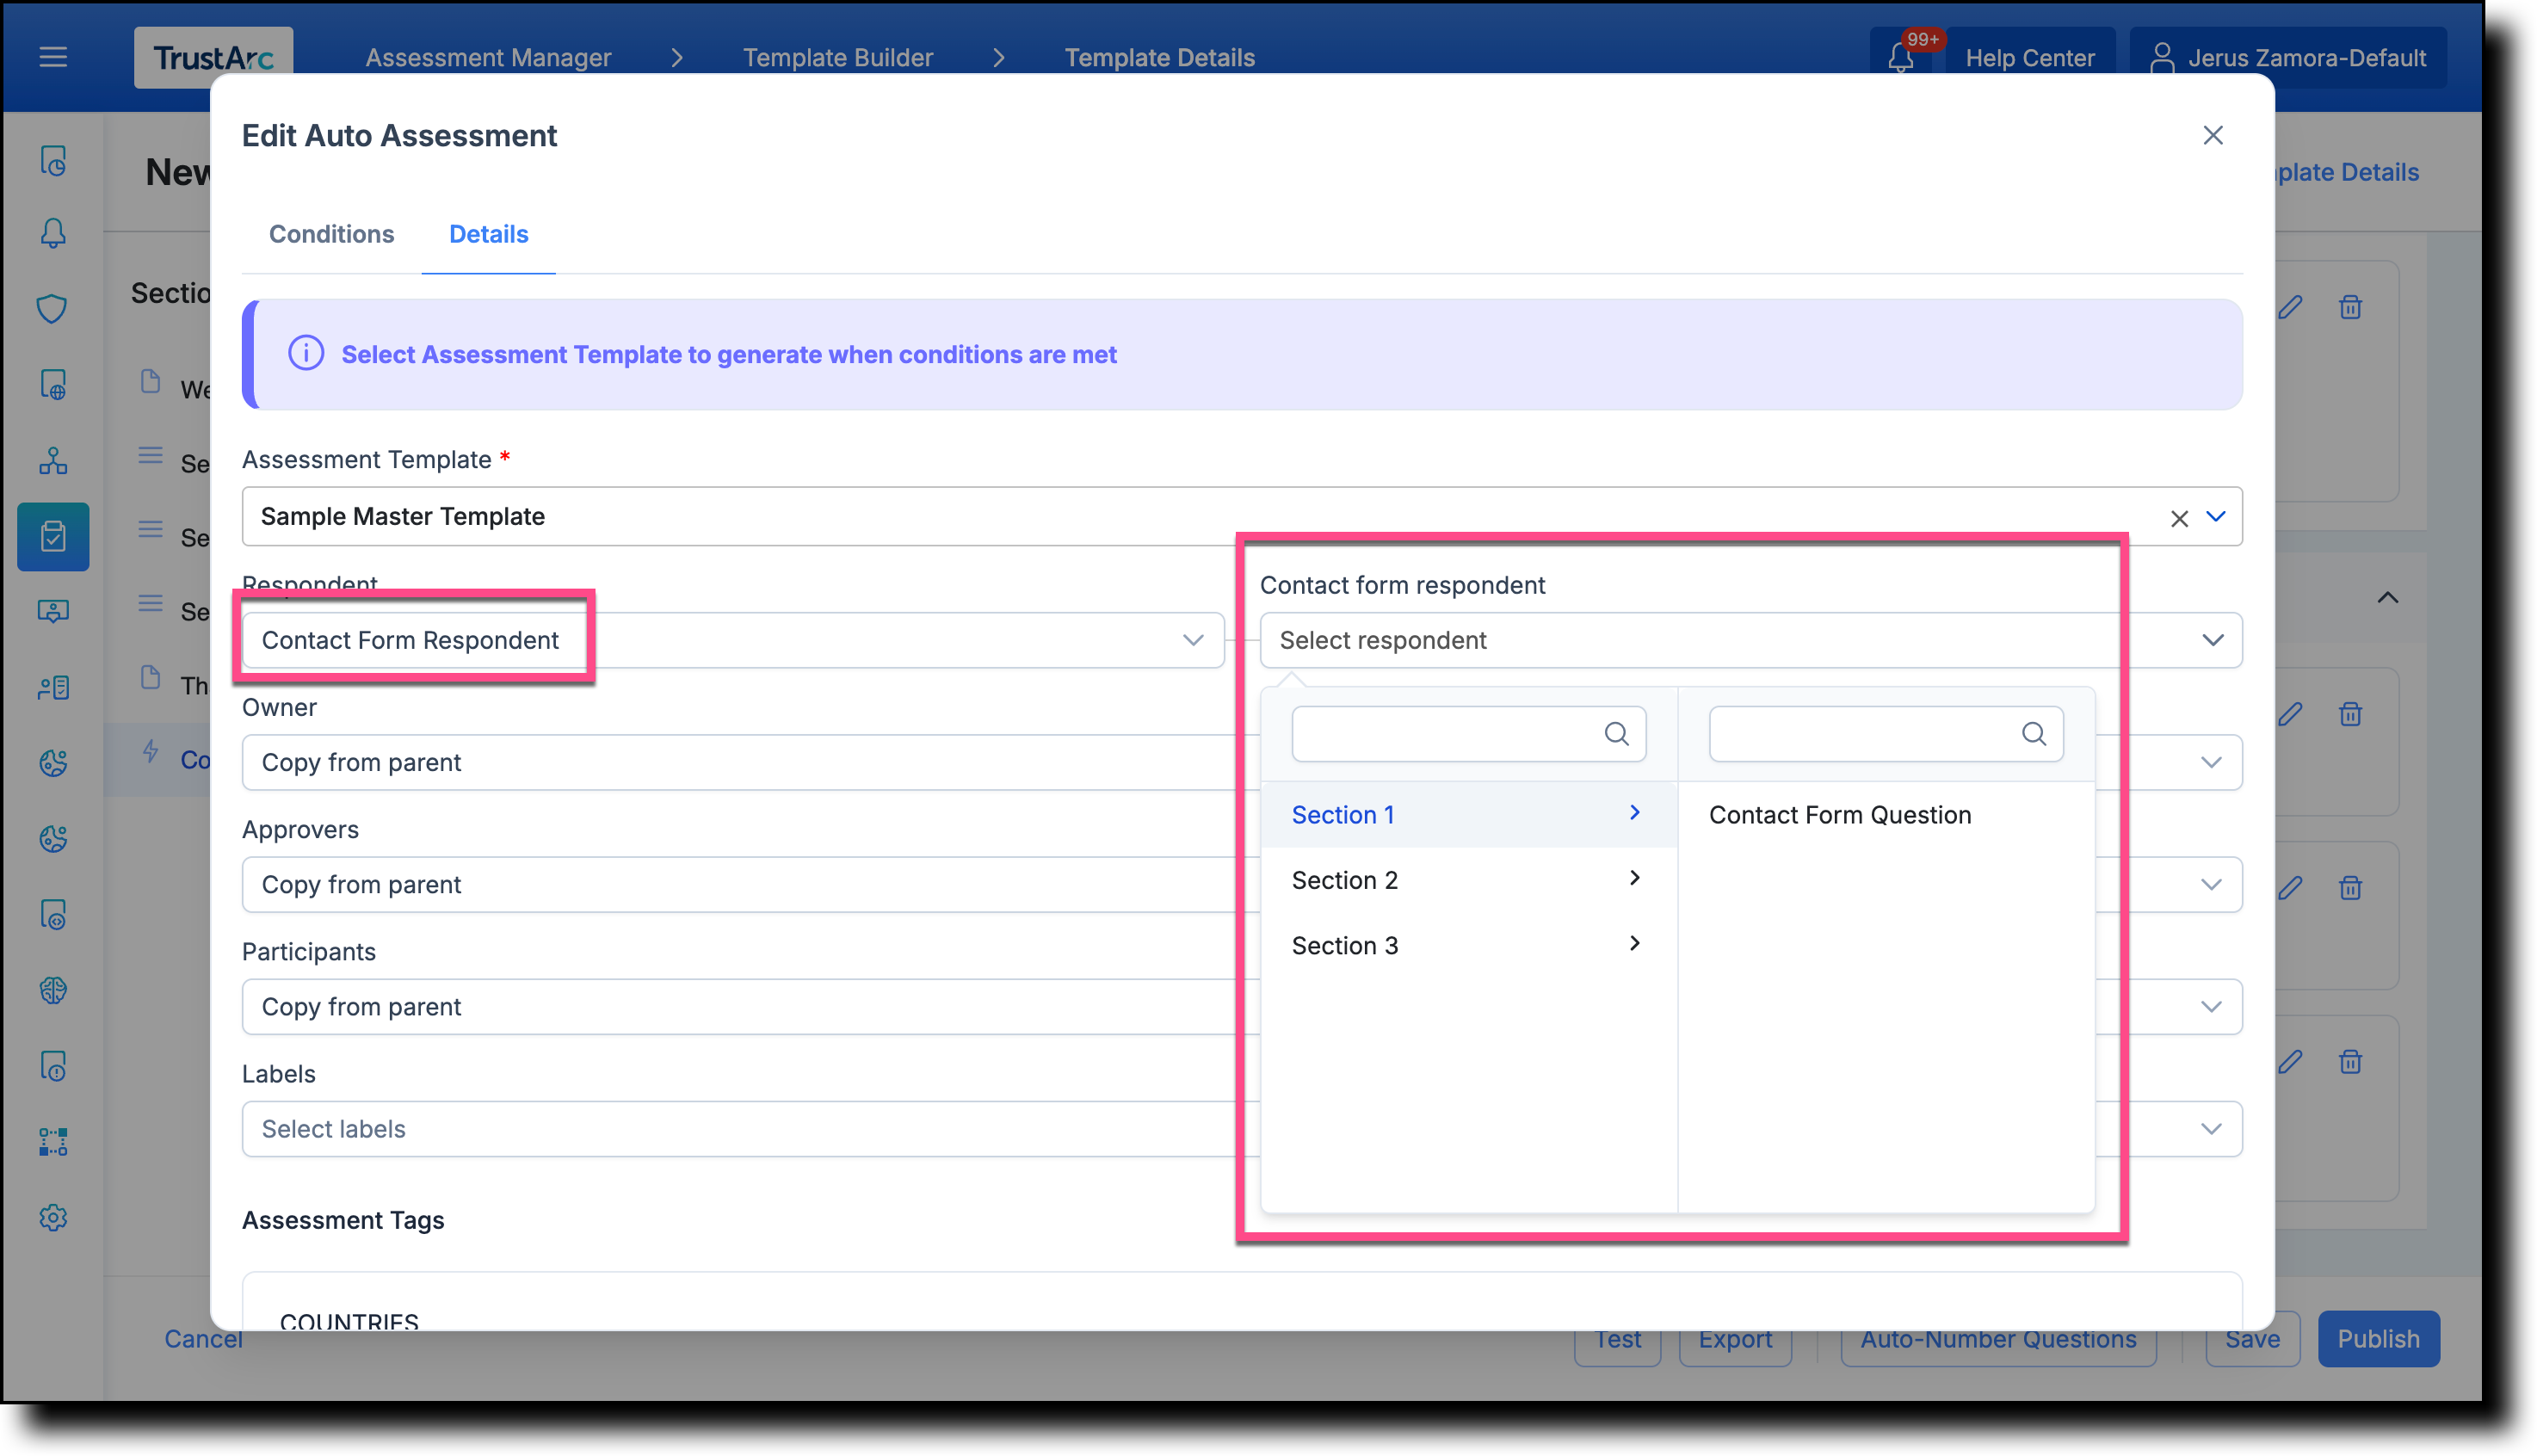Viewport: 2537px width, 1456px height.
Task: Go to Template Details breadcrumb
Action: [x=1159, y=57]
